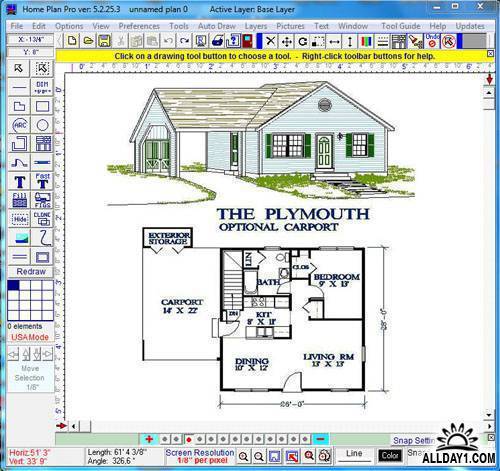Pick the Fast Text tool
The image size is (500, 471).
[43, 182]
